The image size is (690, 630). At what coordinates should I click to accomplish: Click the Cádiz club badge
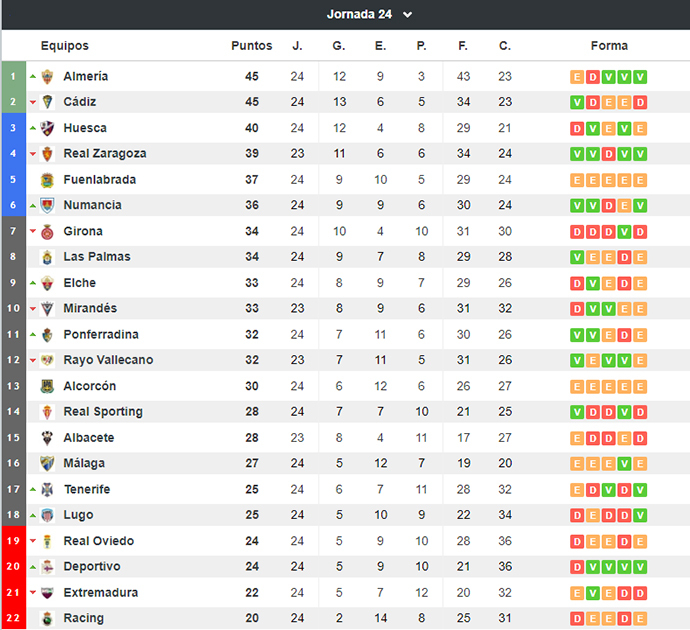pyautogui.click(x=47, y=102)
